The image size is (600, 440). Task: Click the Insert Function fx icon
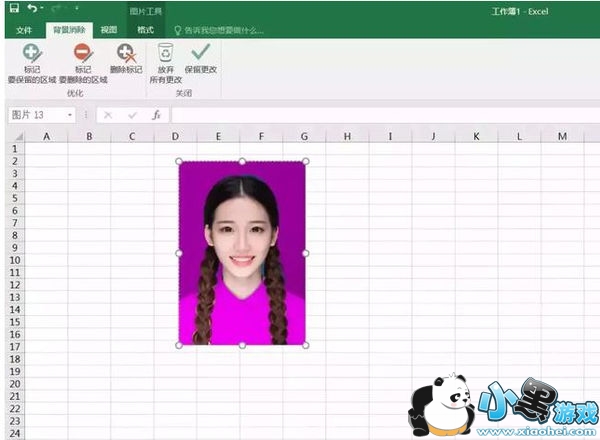click(156, 115)
